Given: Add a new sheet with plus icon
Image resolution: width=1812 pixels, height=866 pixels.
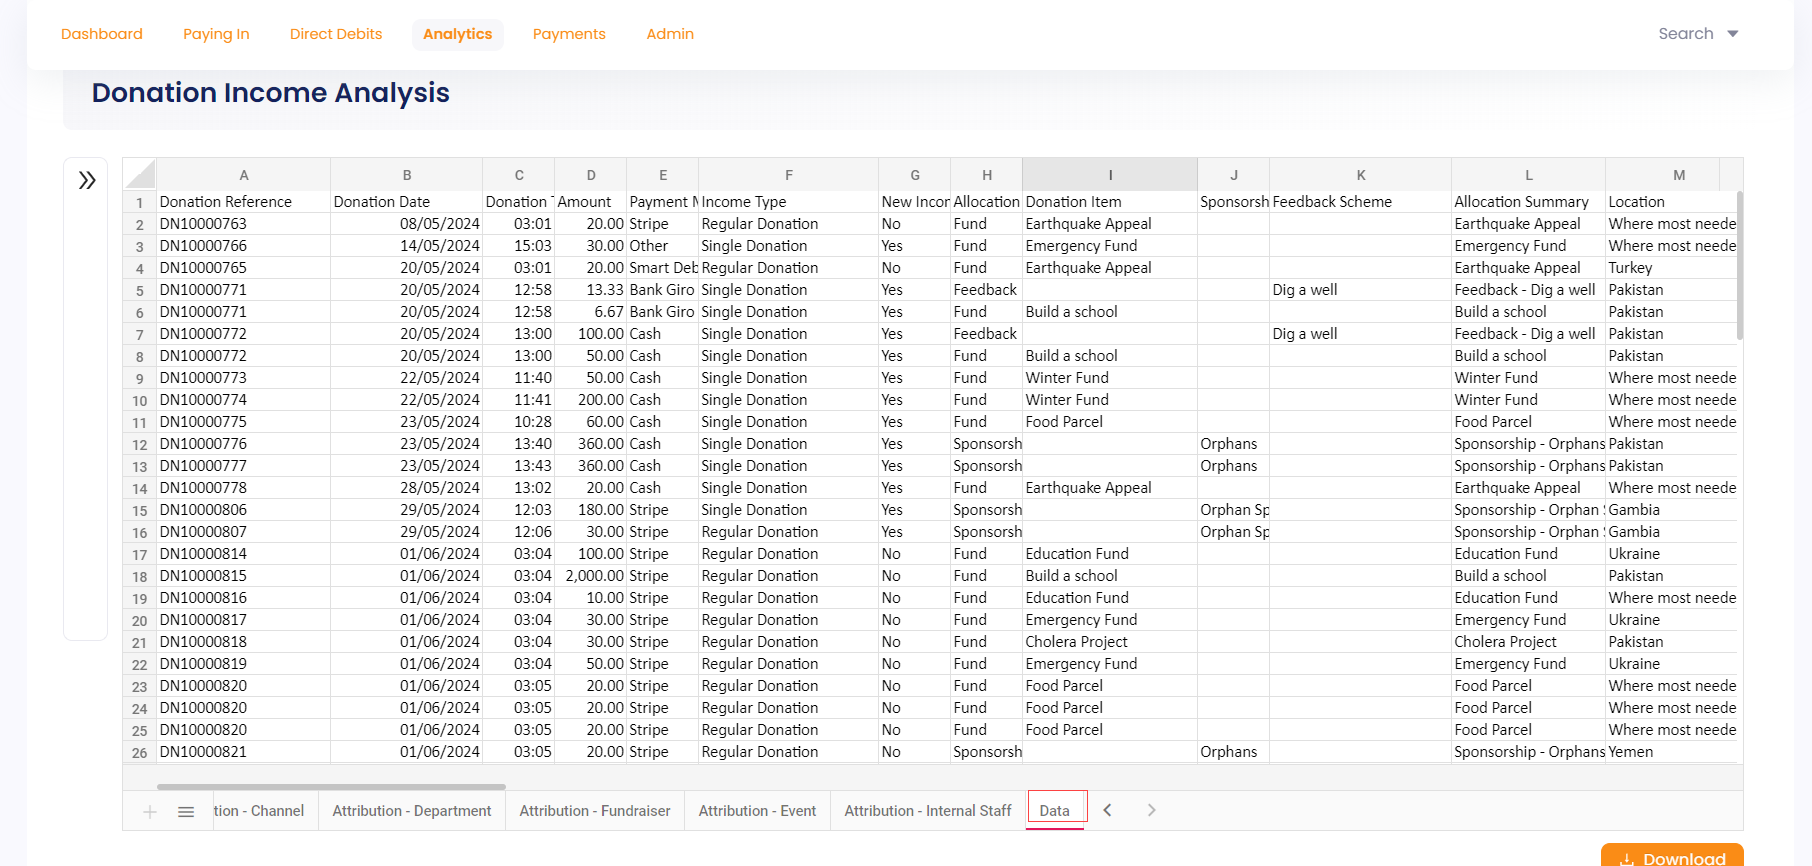Looking at the screenshot, I should [150, 812].
